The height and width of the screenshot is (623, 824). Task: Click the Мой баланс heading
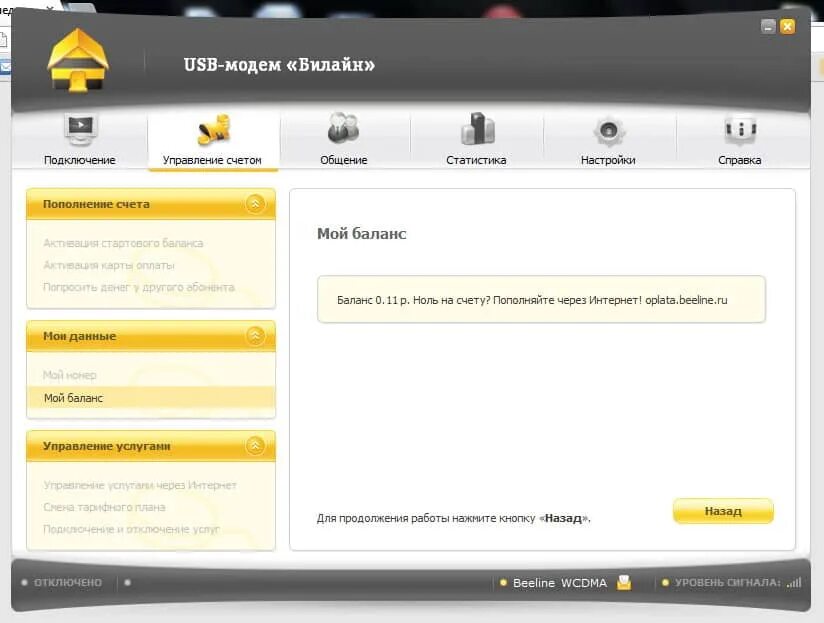tap(362, 233)
